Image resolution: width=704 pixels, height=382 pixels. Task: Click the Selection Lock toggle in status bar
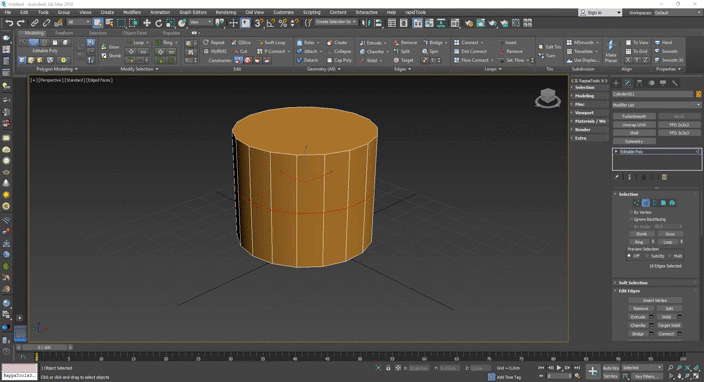[388, 368]
